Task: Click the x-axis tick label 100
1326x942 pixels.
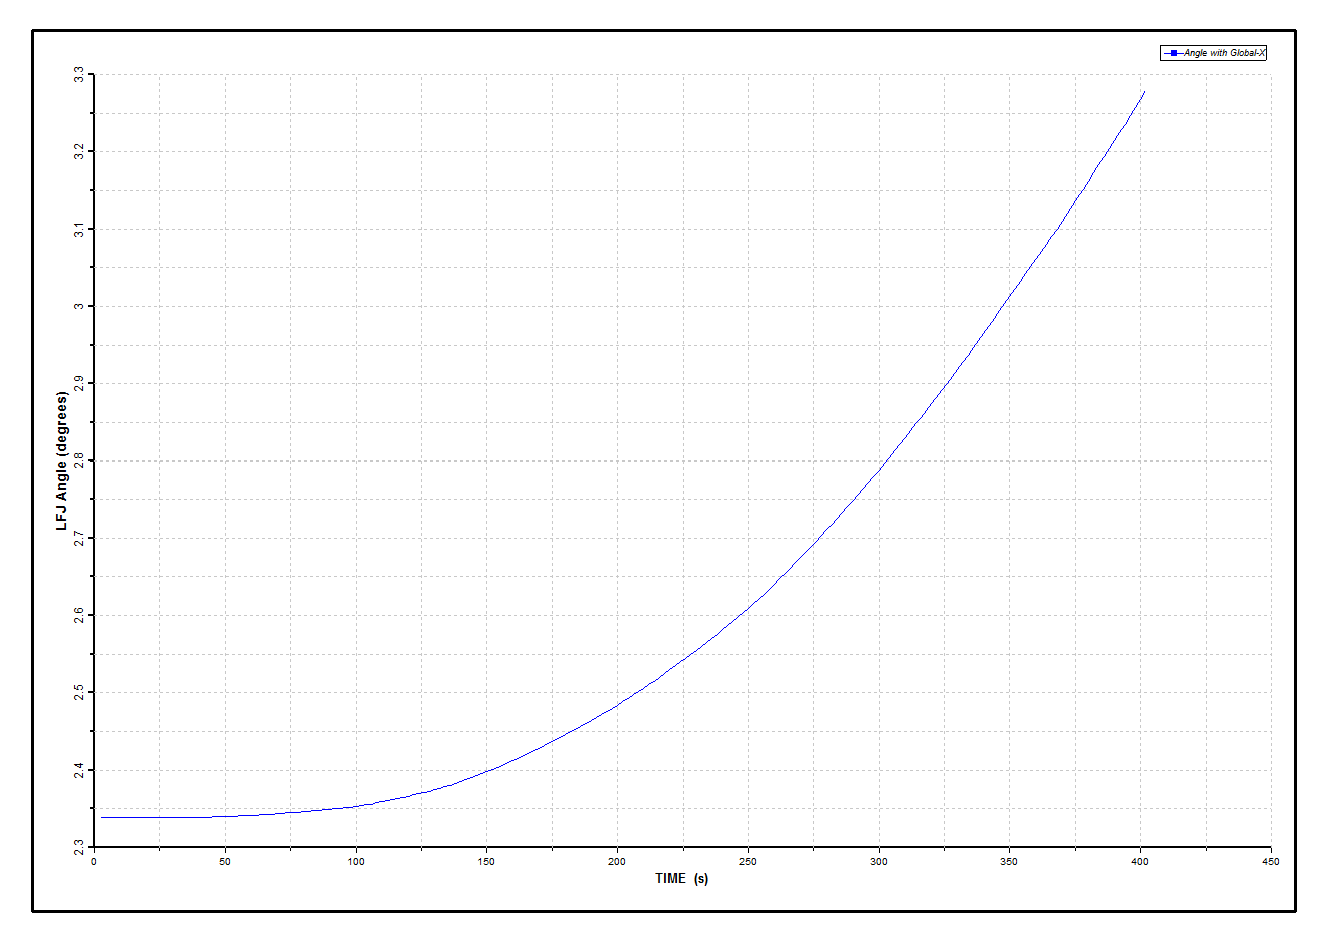Action: pyautogui.click(x=356, y=862)
